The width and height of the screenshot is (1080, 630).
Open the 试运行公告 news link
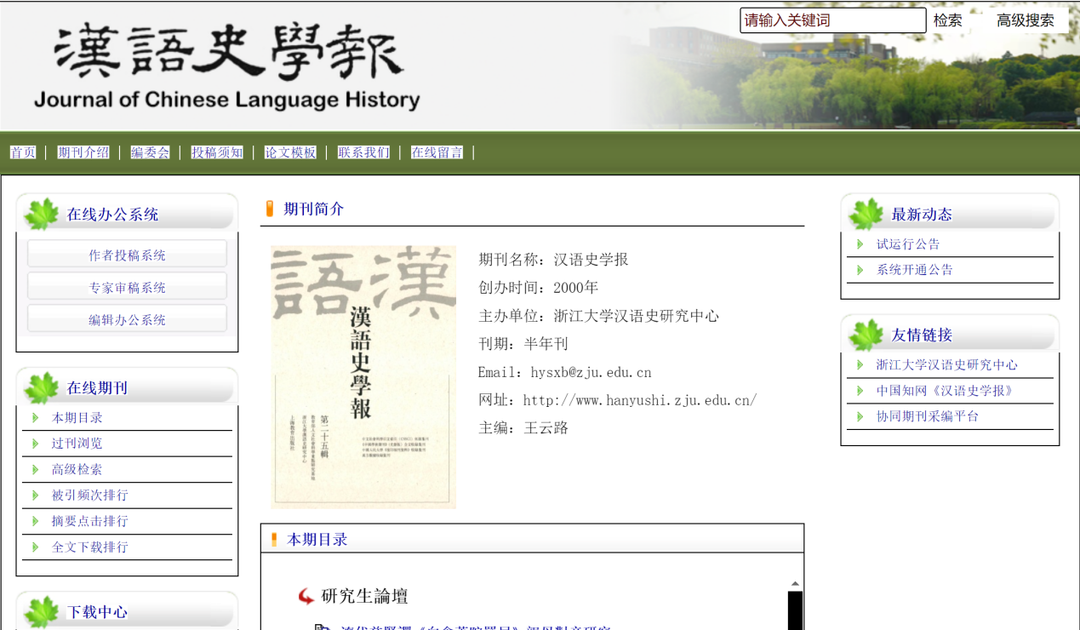click(x=907, y=244)
